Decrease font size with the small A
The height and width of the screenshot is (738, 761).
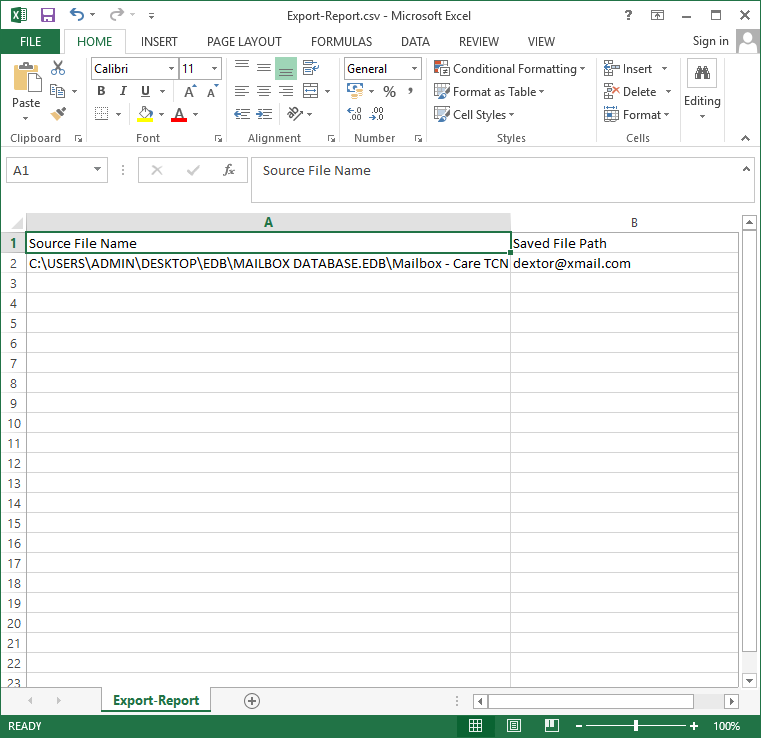pos(213,91)
